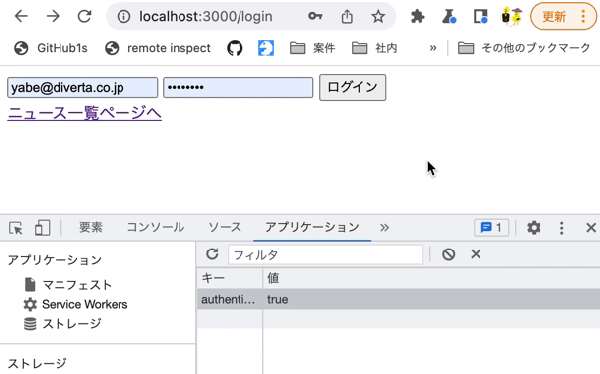The height and width of the screenshot is (374, 600).
Task: Click the フィルタ input field
Action: (x=325, y=255)
